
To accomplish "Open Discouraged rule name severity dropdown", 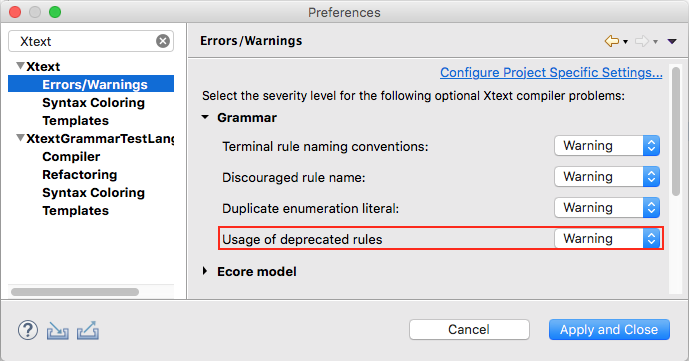I will pos(607,177).
